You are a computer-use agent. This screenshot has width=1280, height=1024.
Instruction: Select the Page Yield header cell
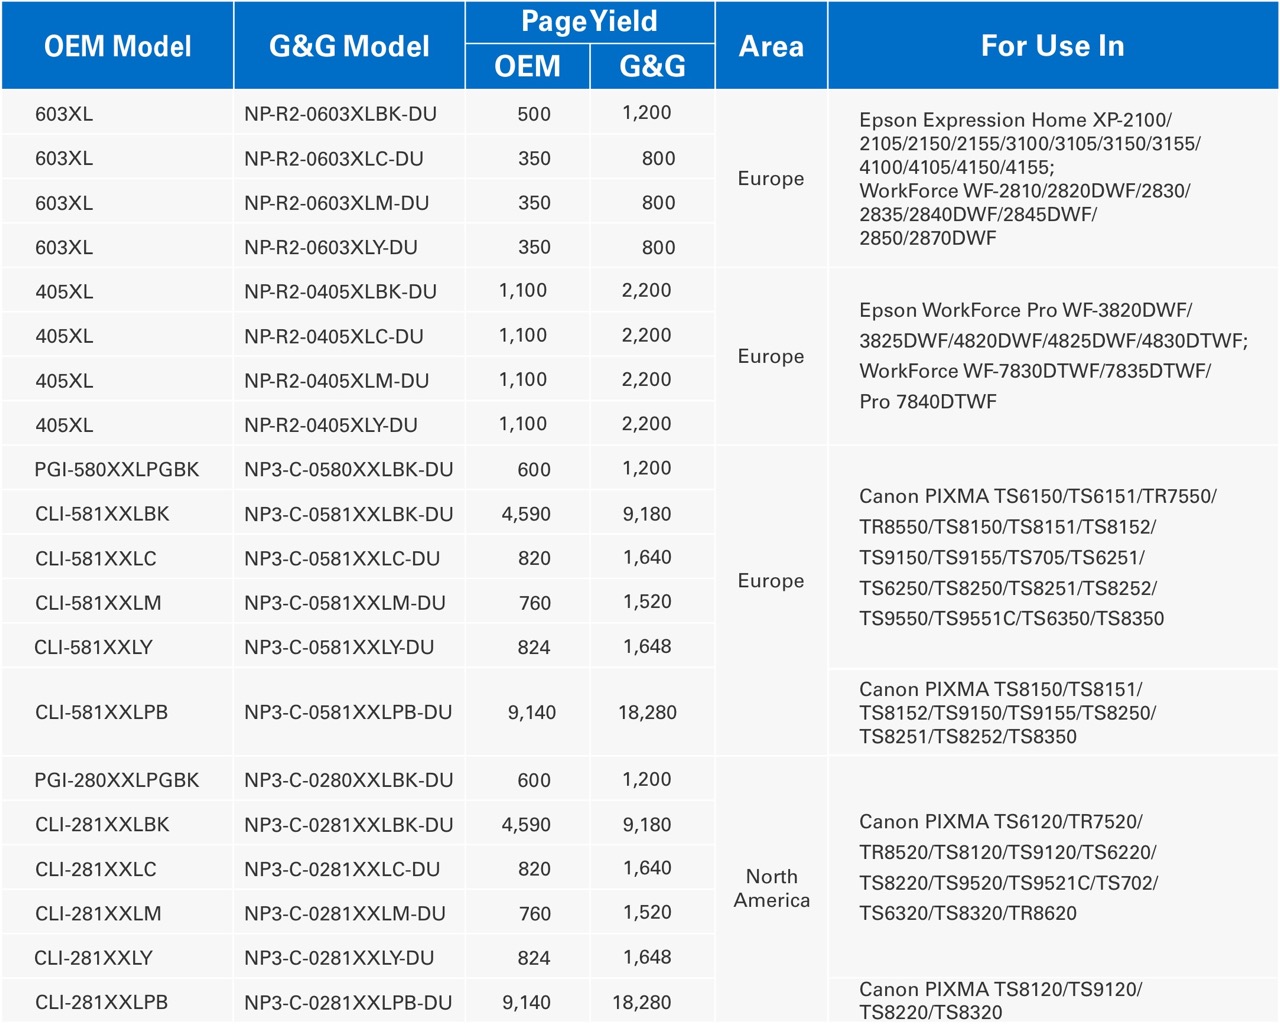click(x=589, y=22)
